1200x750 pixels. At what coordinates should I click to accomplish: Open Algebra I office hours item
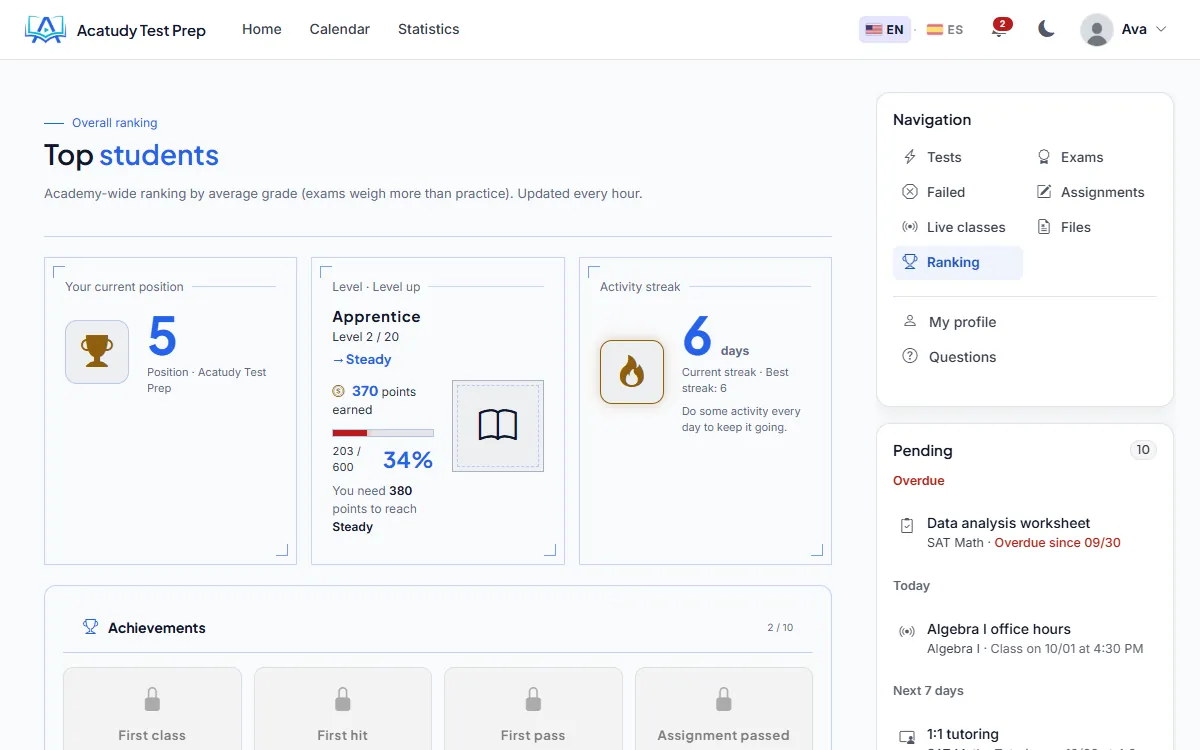pos(1025,638)
